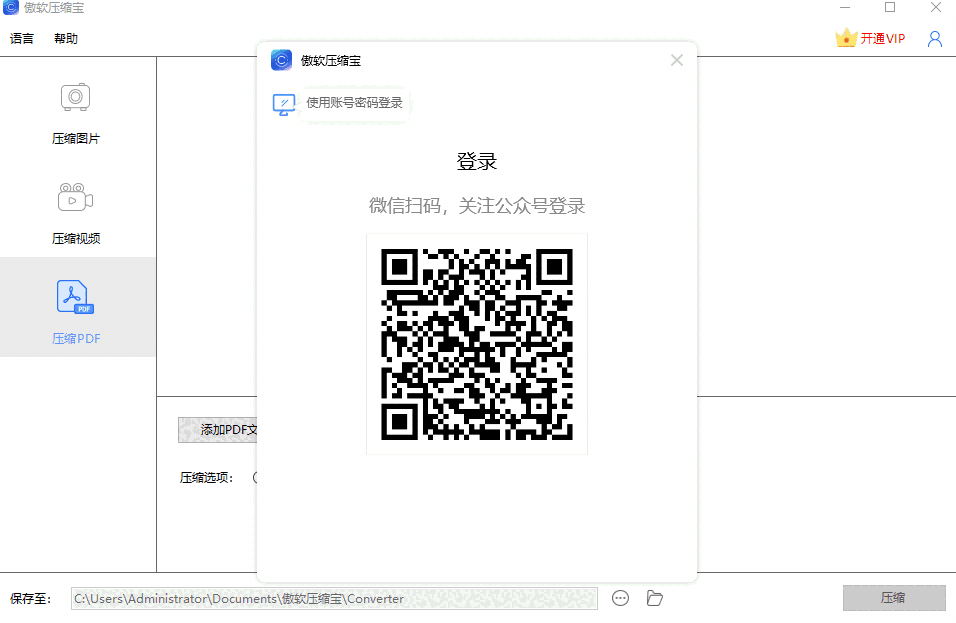The height and width of the screenshot is (623, 956).
Task: Select the 压缩PDF tool in the sidebar
Action: tap(76, 310)
